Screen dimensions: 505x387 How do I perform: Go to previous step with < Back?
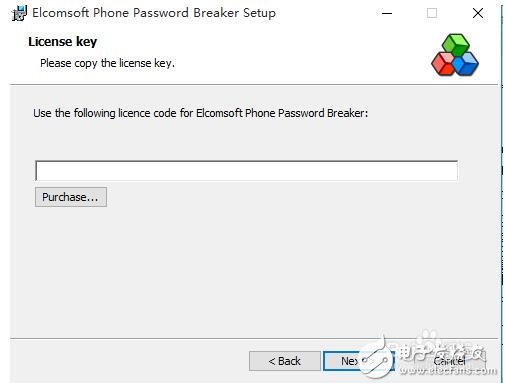[x=285, y=361]
